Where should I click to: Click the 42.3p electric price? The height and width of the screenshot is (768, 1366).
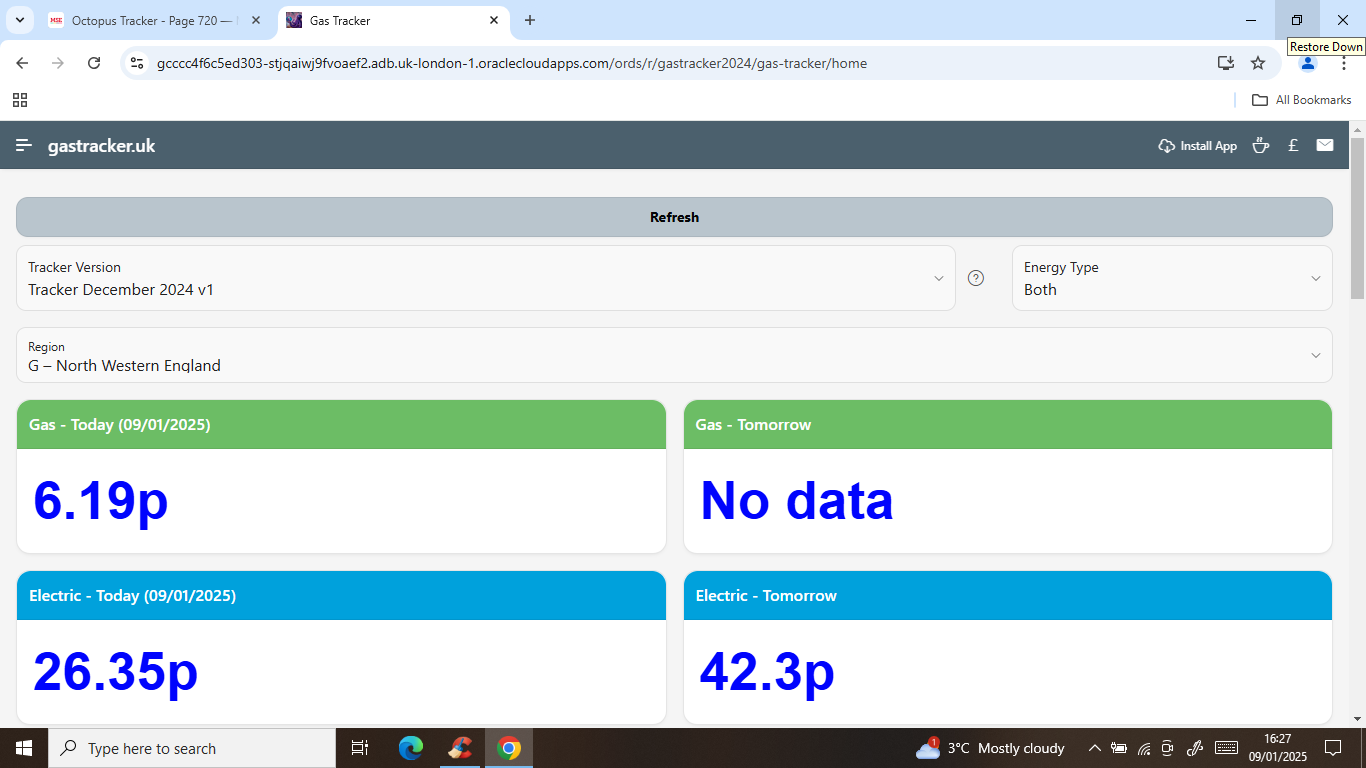point(767,671)
